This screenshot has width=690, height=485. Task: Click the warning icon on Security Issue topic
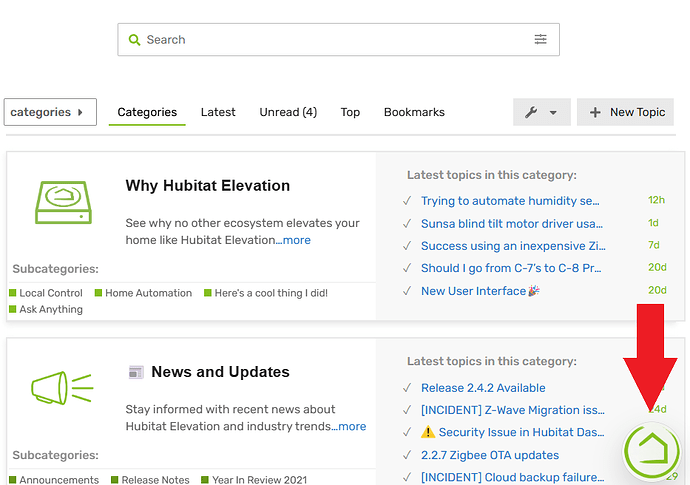(428, 432)
